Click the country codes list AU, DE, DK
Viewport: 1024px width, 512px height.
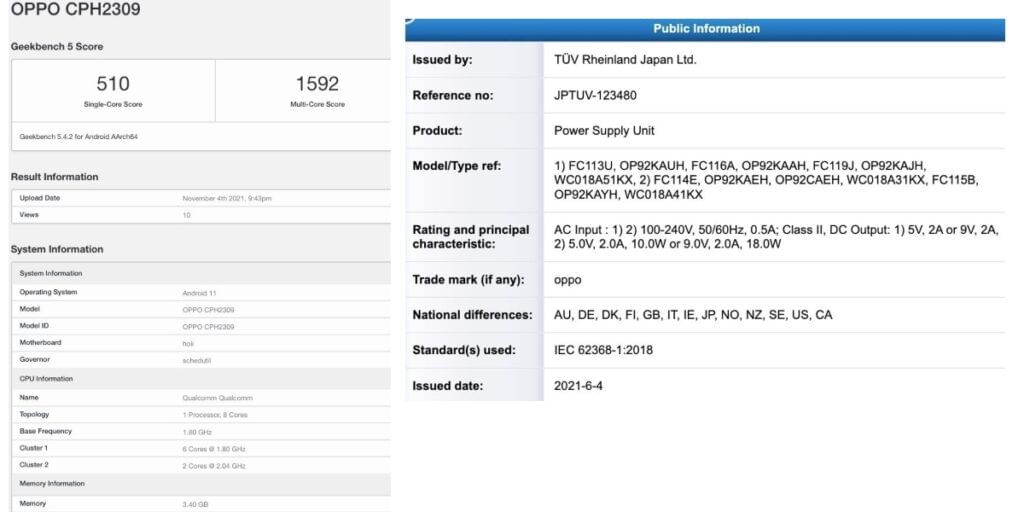tap(693, 315)
